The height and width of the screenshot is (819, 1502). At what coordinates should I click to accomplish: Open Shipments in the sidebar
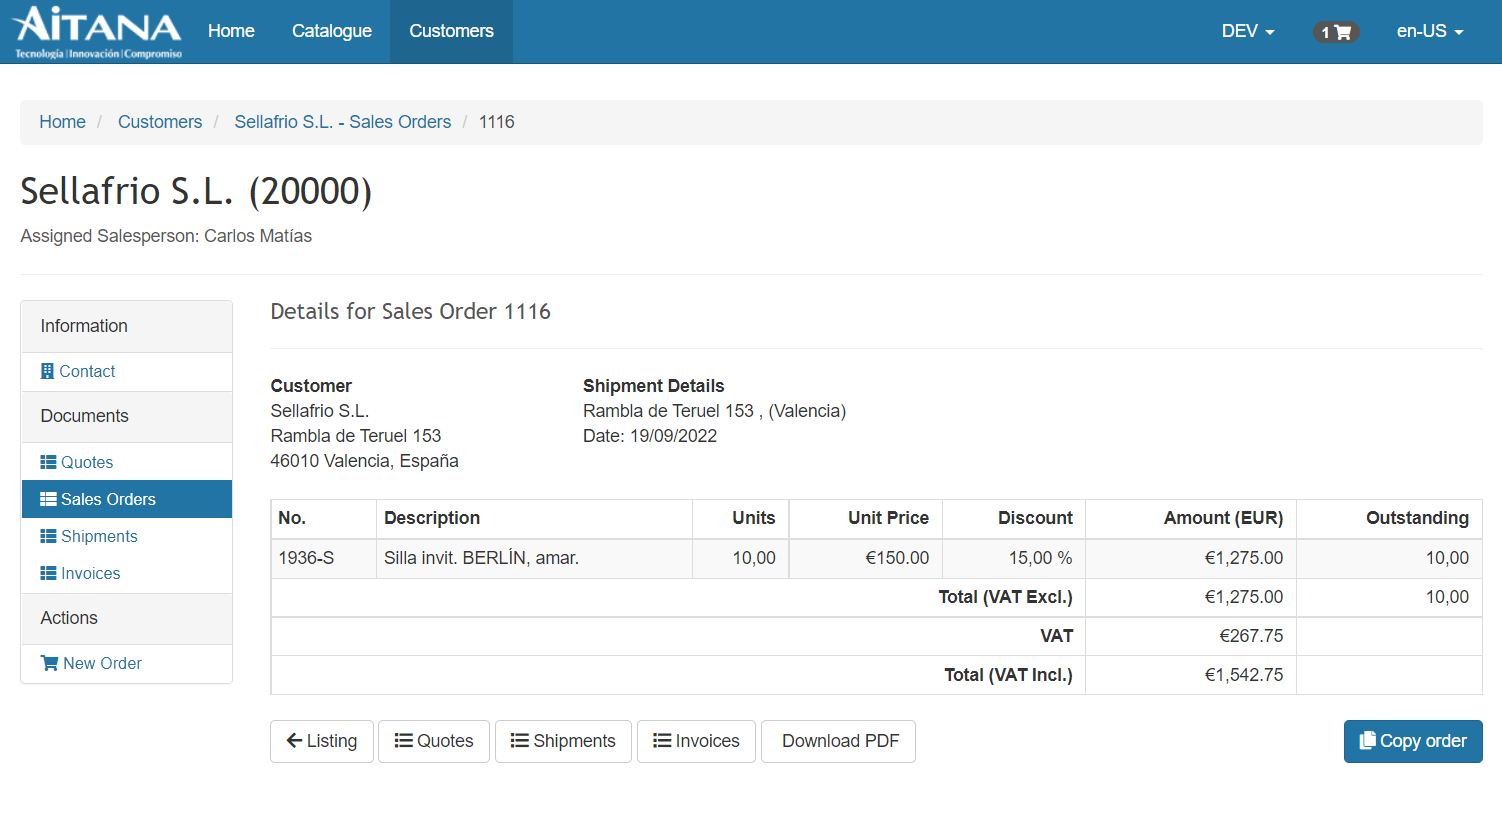[x=99, y=536]
